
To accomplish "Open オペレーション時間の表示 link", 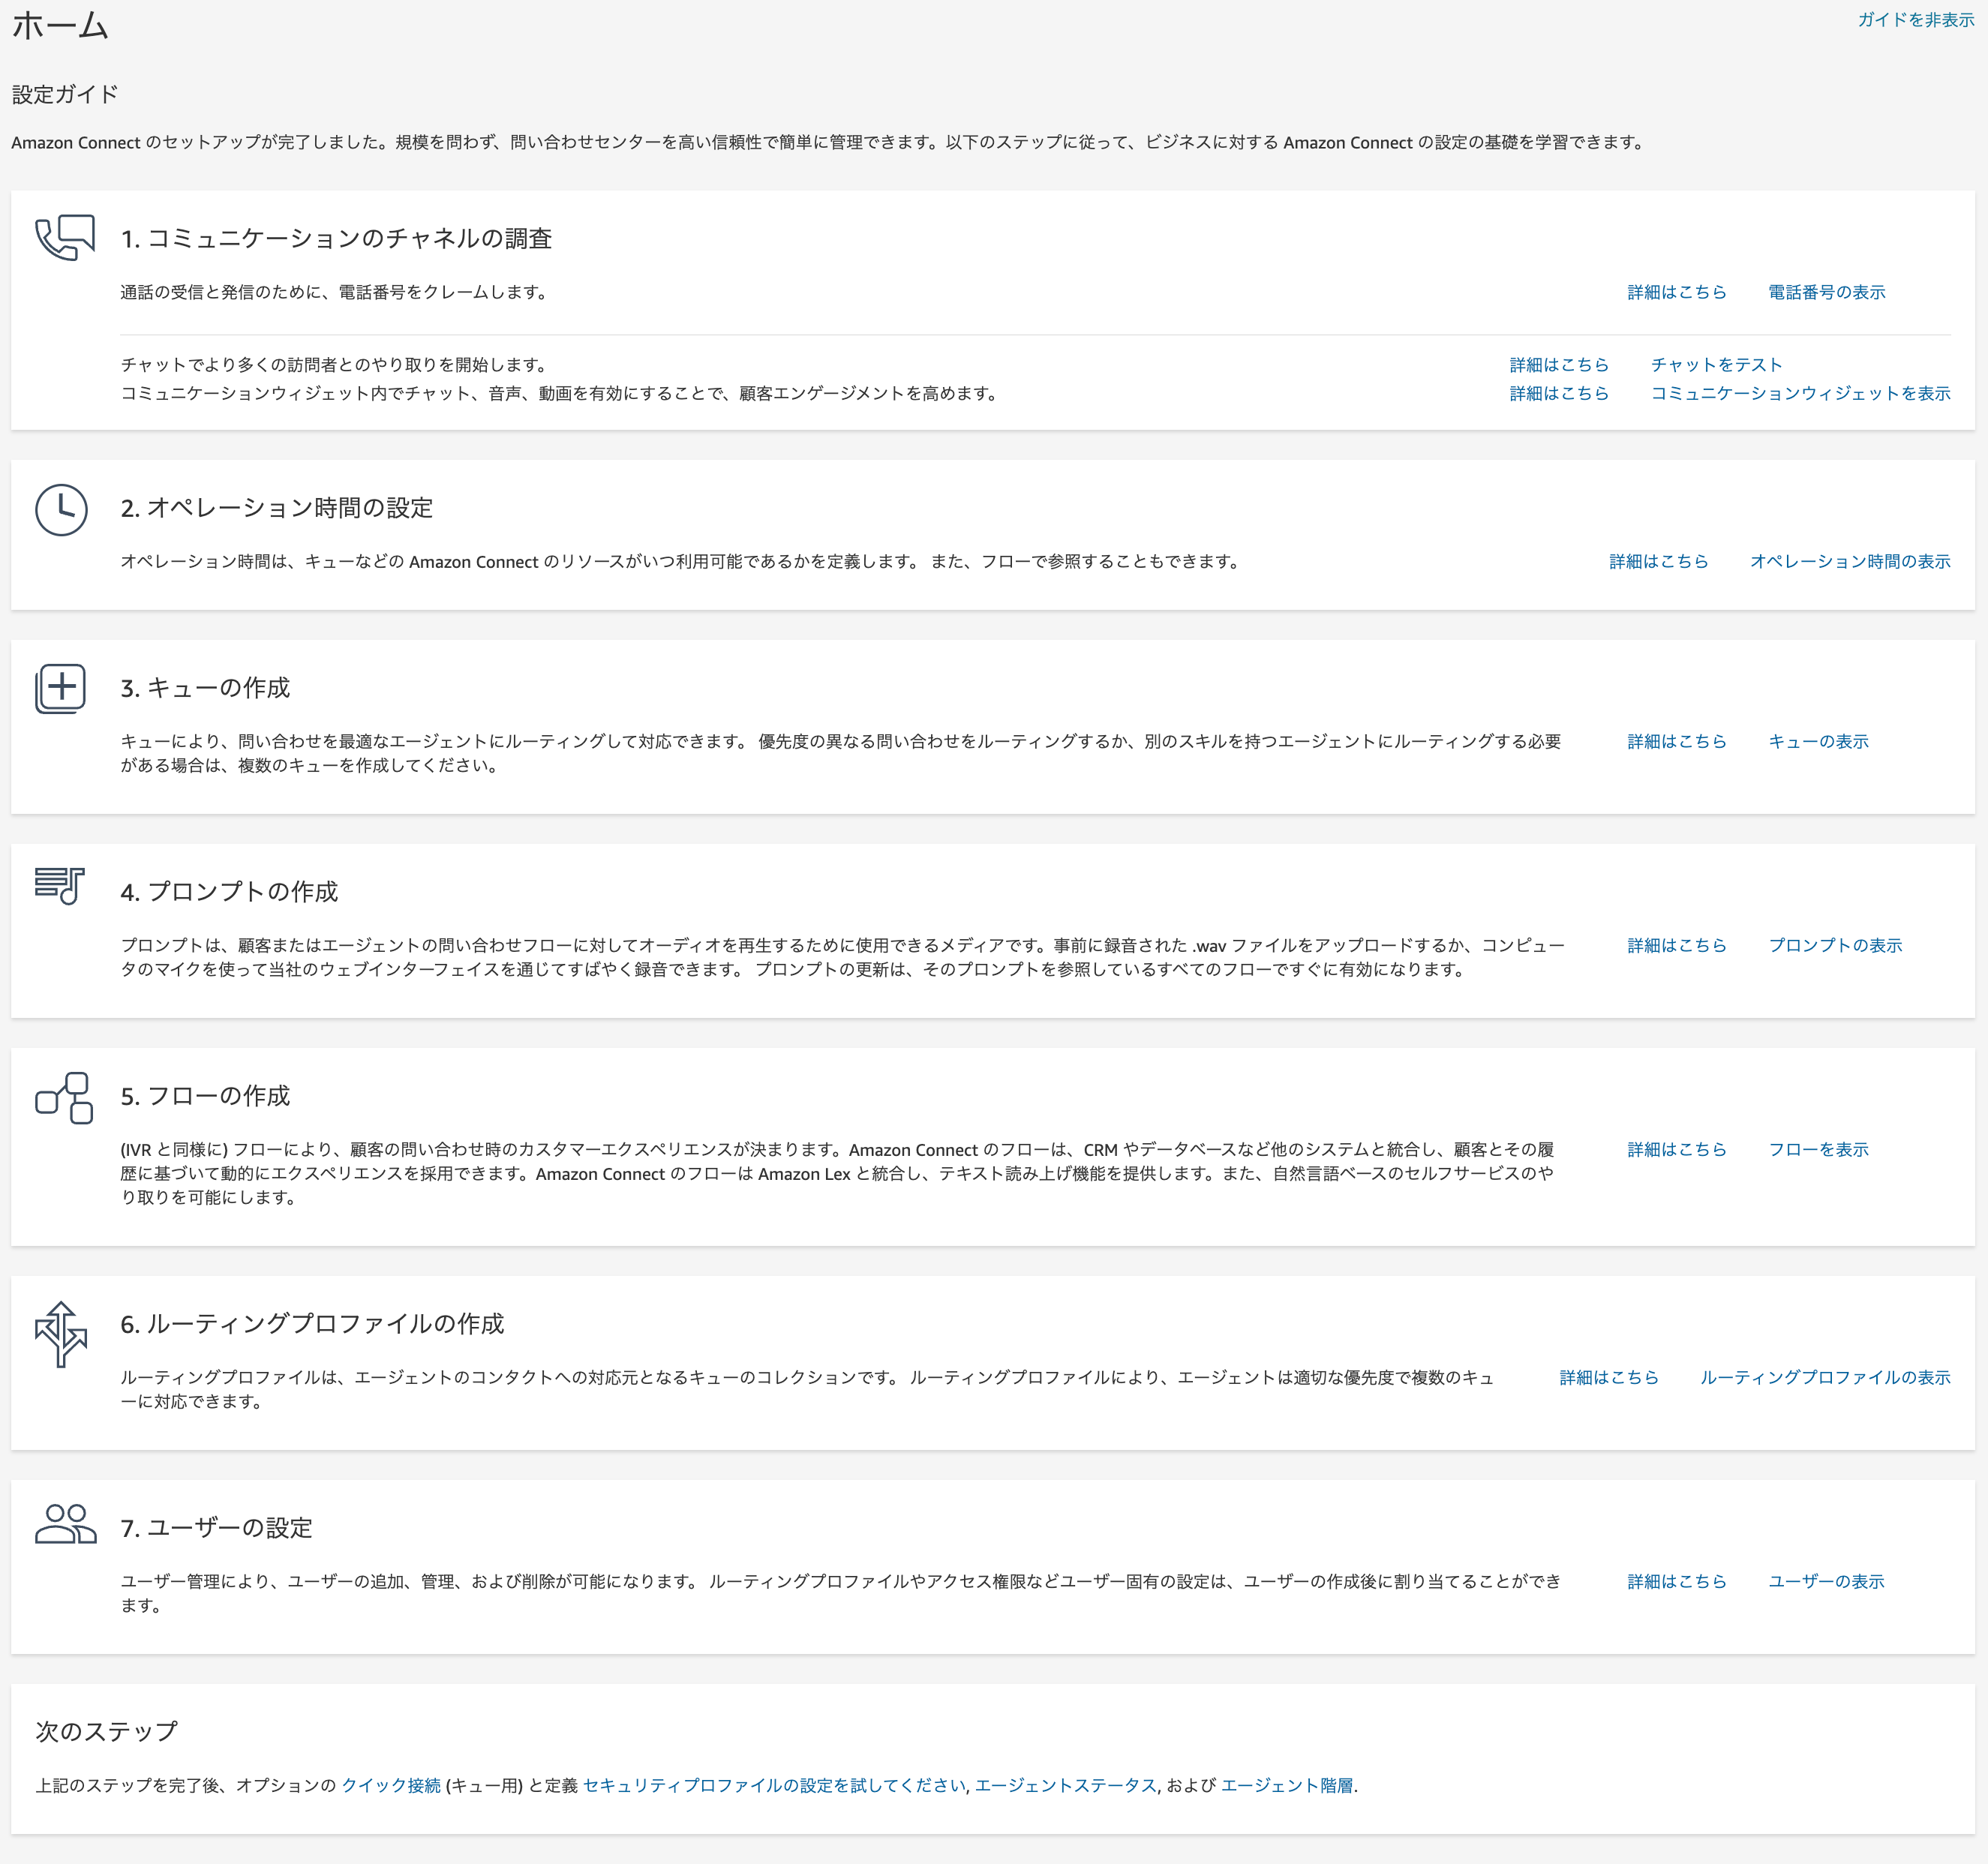I will [x=1851, y=561].
